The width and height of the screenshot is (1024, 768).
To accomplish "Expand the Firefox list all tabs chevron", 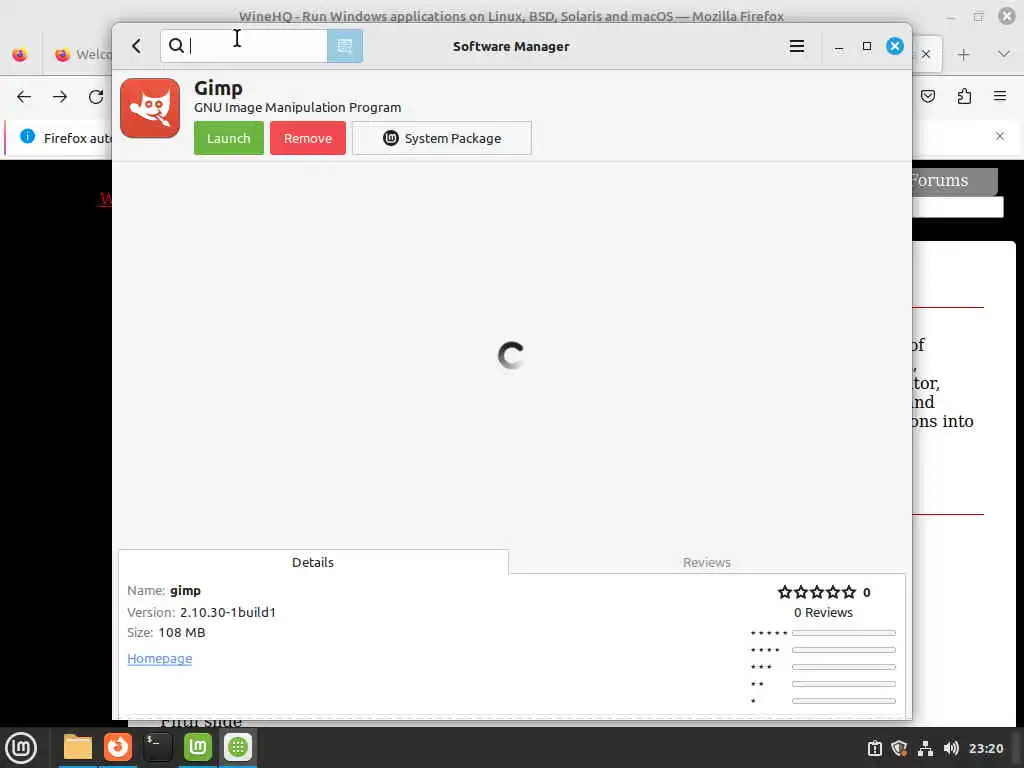I will (x=1004, y=54).
